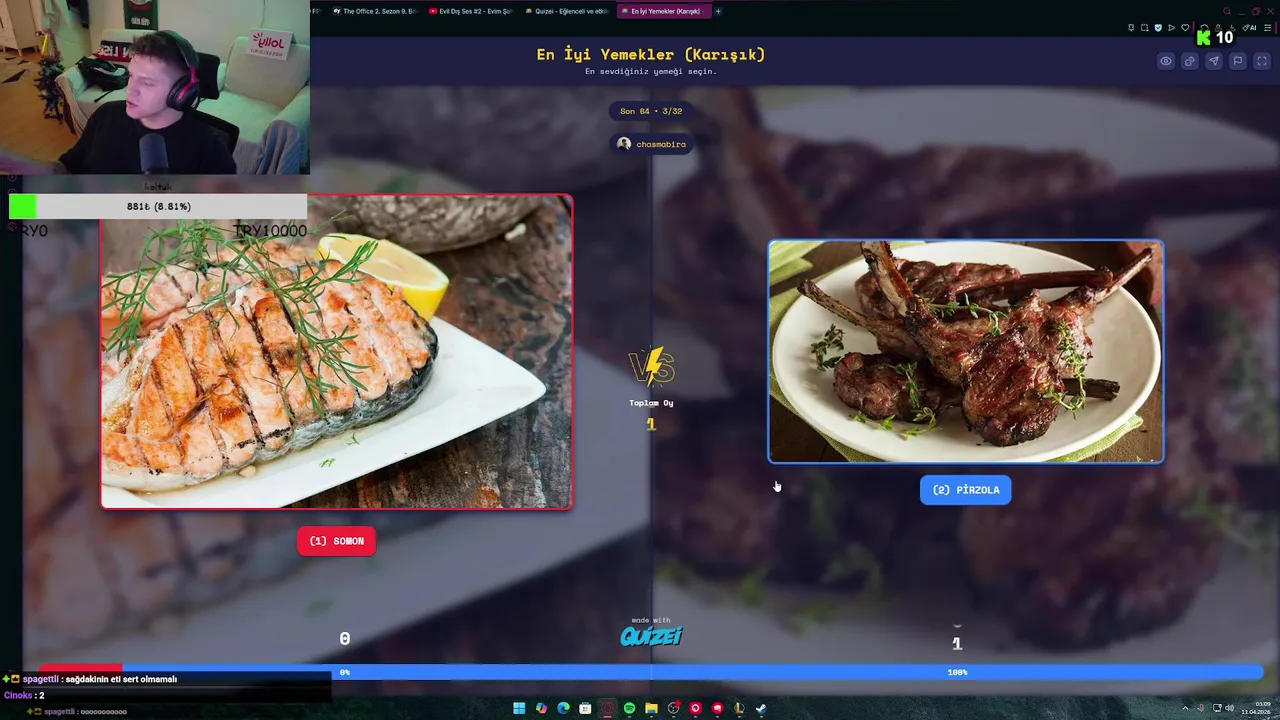Click the flag report icon
Screen dimensions: 1280x720
[1238, 61]
